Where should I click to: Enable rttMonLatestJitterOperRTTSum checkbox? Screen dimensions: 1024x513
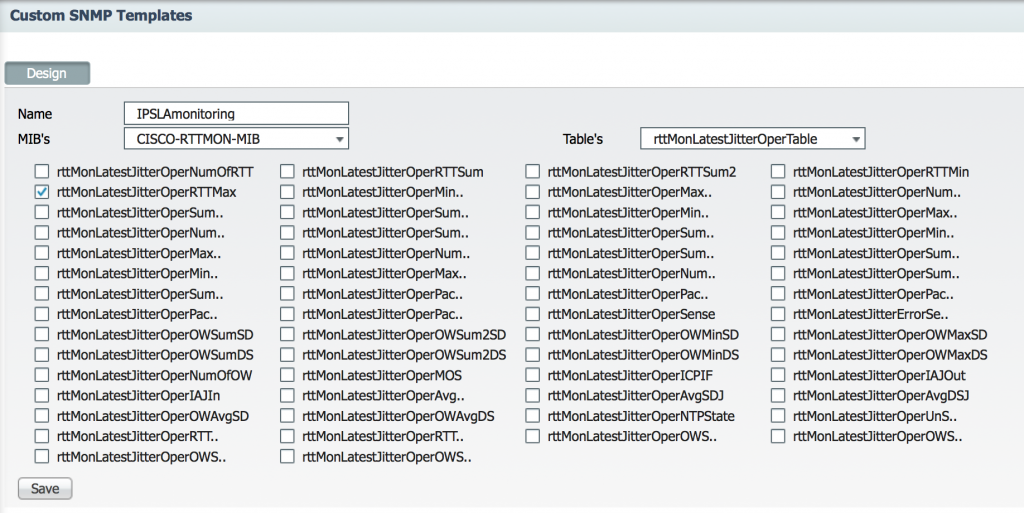point(287,172)
